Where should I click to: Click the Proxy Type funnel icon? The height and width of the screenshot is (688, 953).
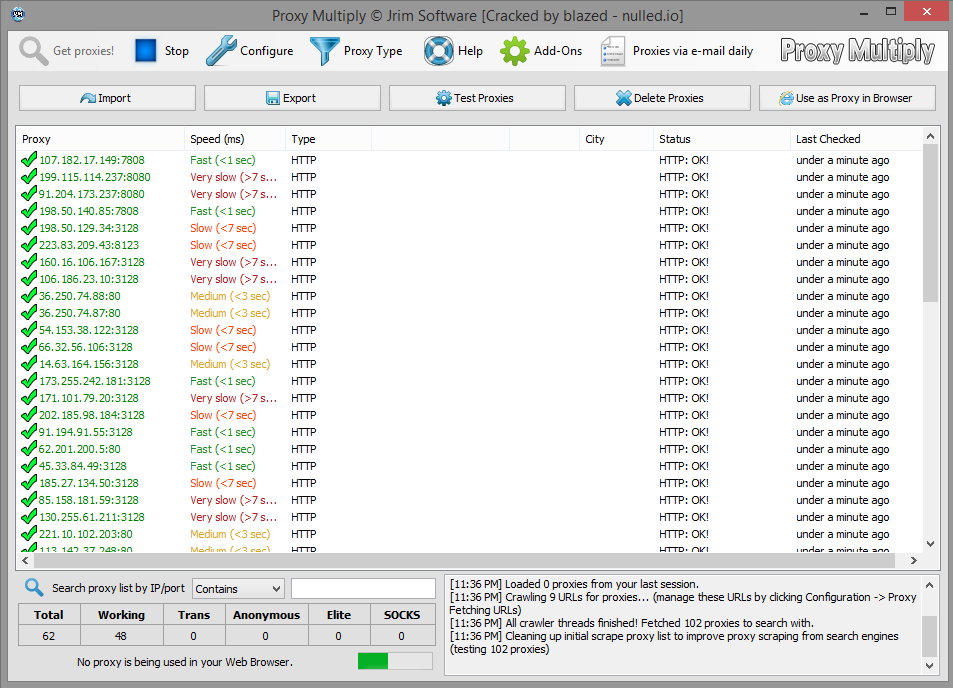(325, 50)
